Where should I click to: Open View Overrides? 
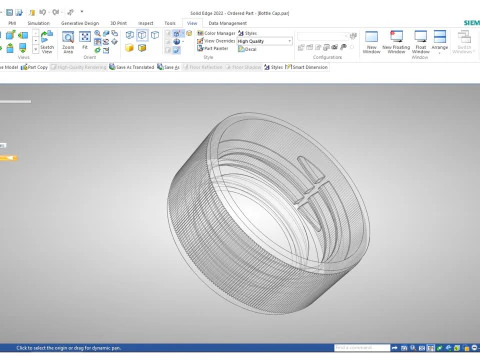point(216,41)
